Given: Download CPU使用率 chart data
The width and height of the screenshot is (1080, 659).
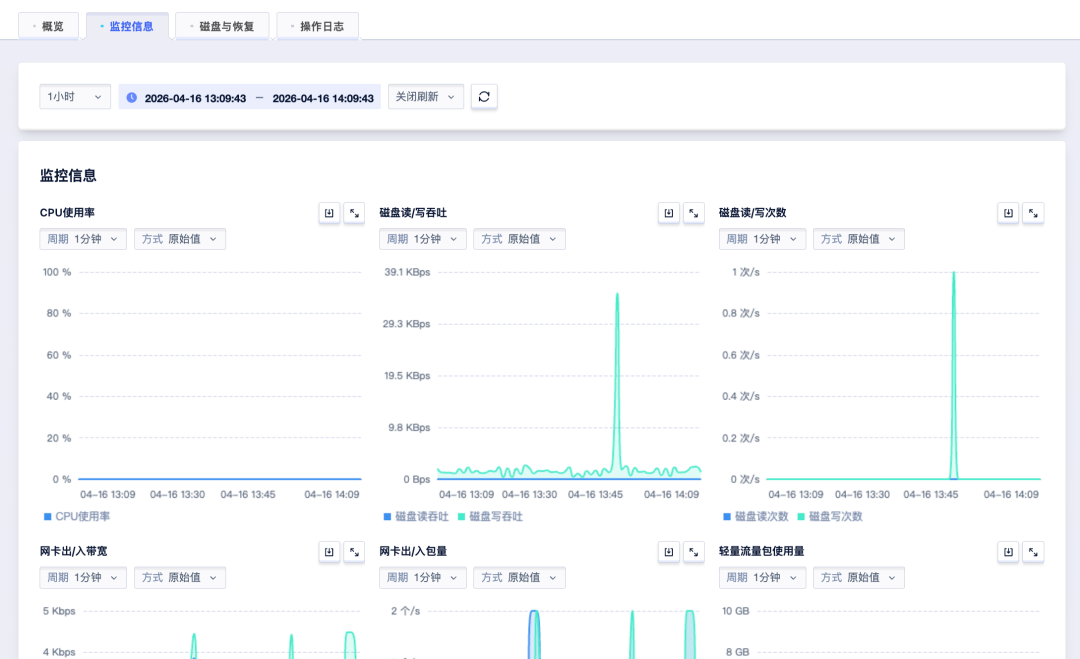Looking at the screenshot, I should click(329, 213).
